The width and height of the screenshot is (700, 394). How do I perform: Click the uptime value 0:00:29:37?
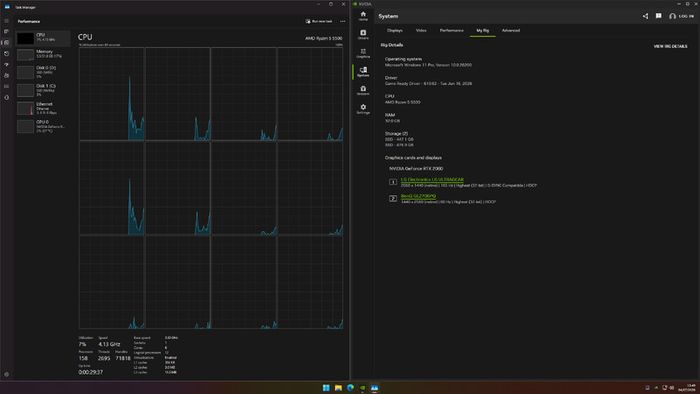pyautogui.click(x=91, y=372)
